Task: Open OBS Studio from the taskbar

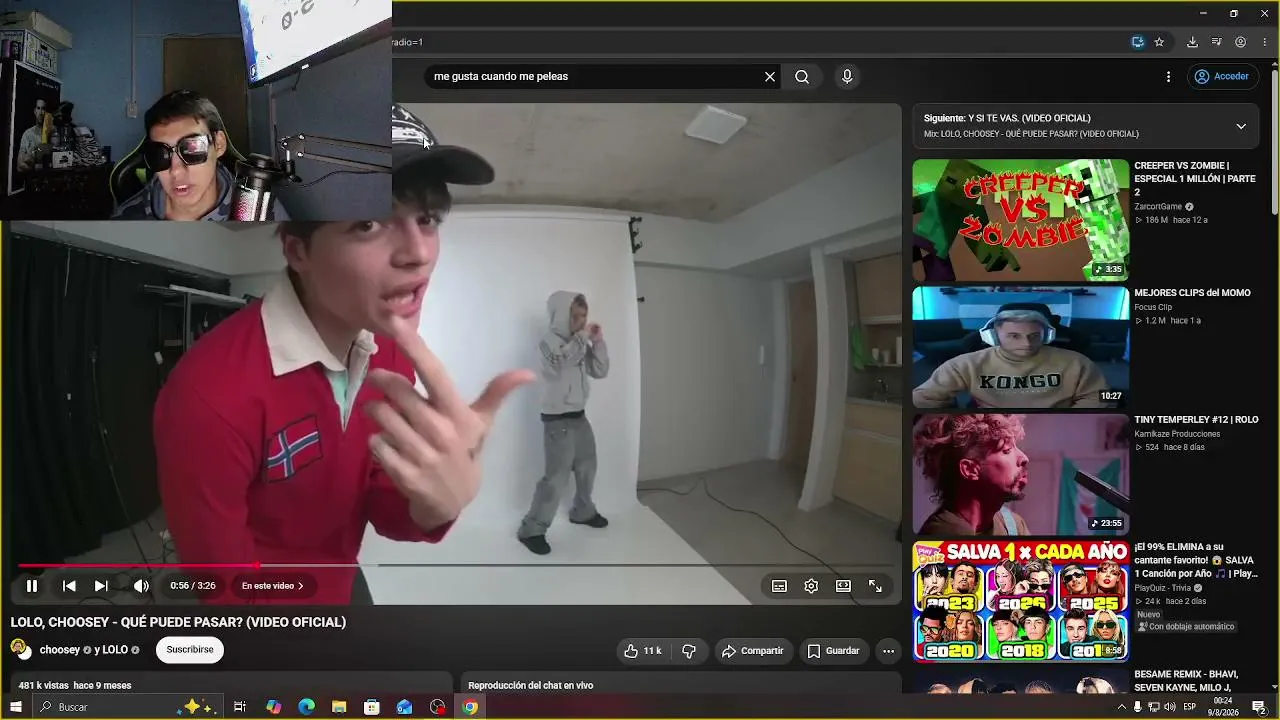Action: [x=437, y=707]
